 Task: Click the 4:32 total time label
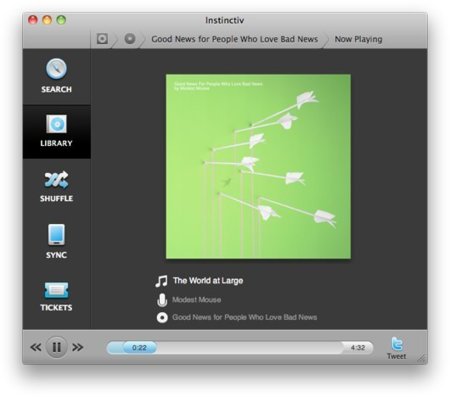pos(358,348)
